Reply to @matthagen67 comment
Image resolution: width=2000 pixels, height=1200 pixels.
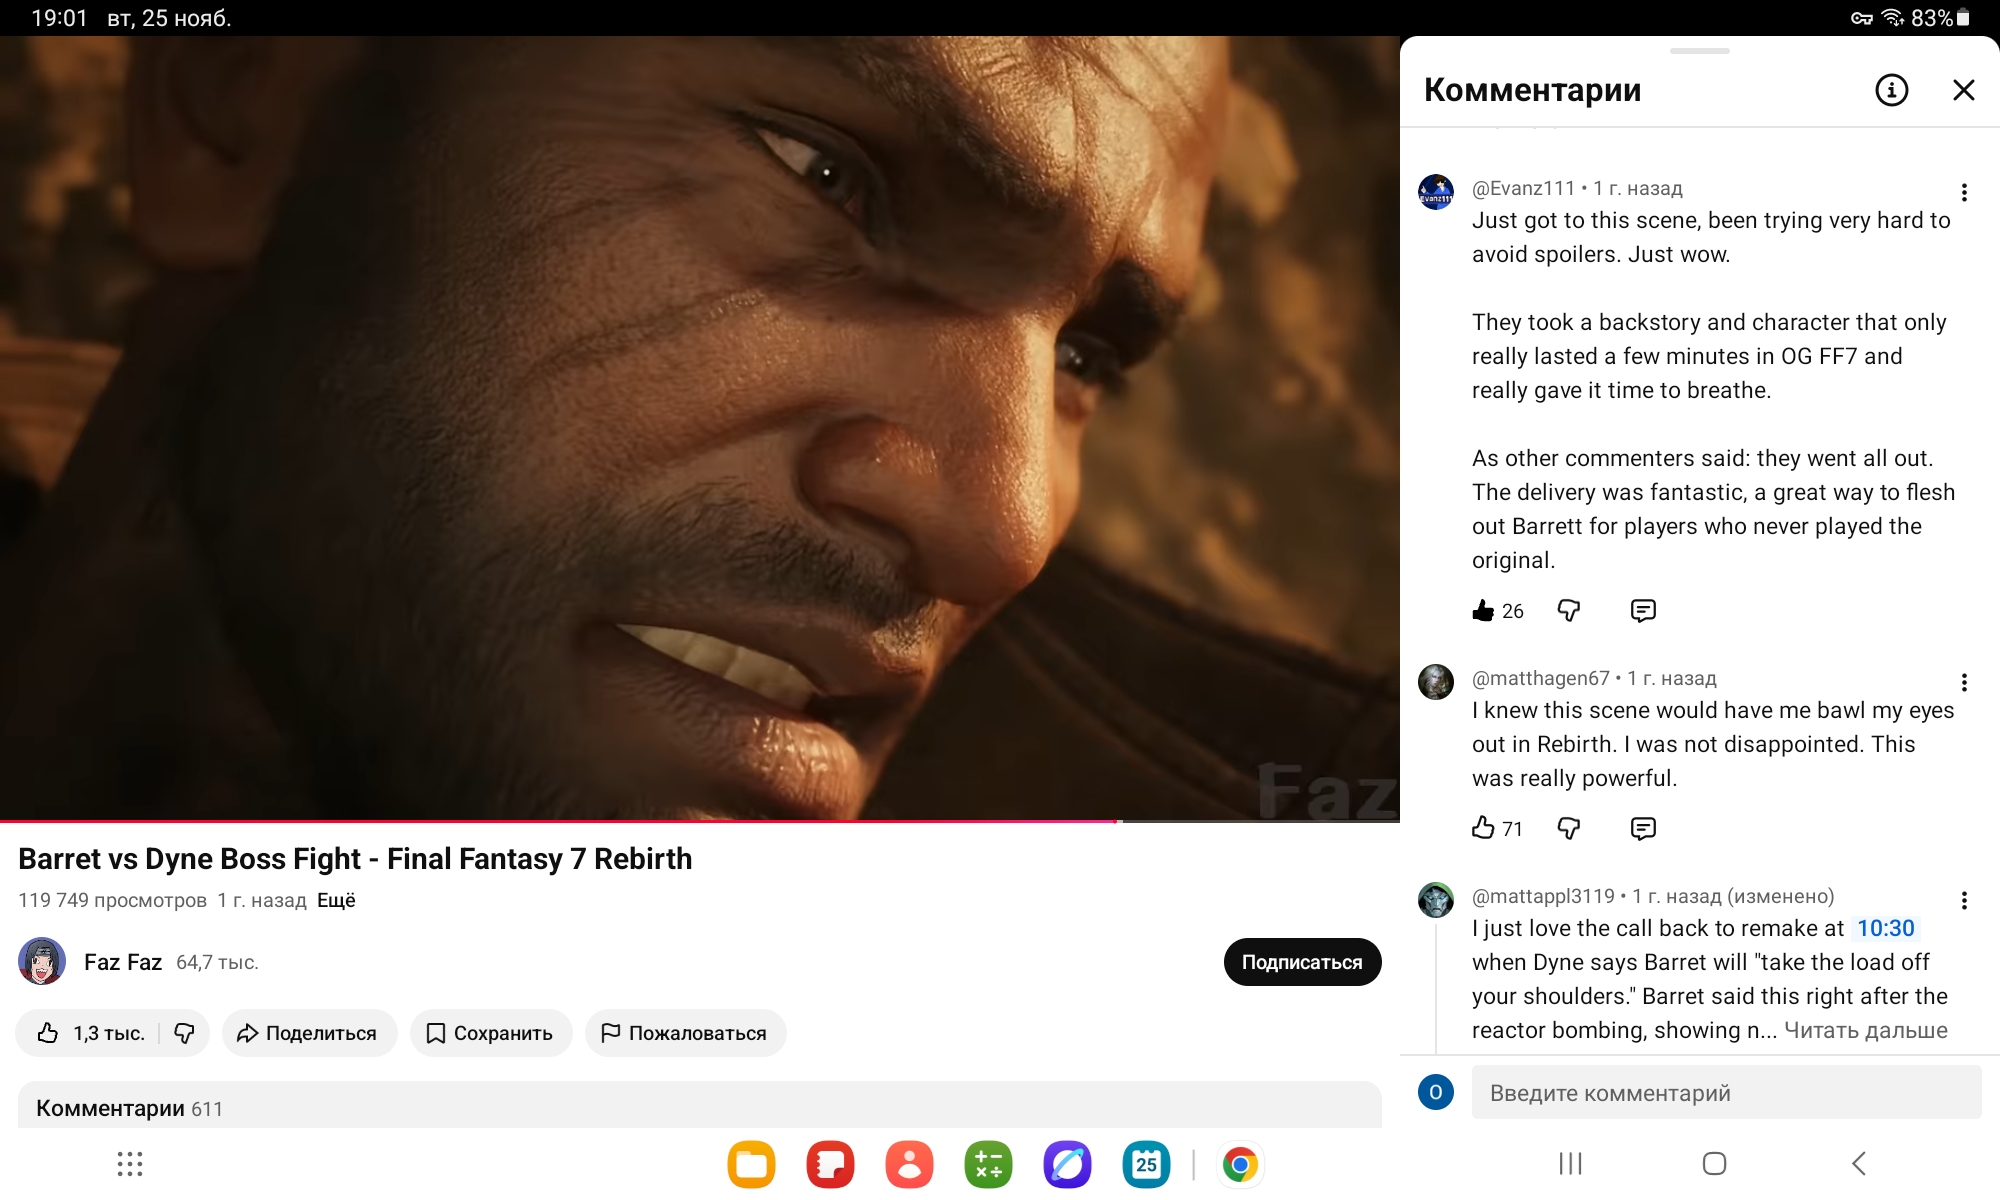tap(1643, 828)
